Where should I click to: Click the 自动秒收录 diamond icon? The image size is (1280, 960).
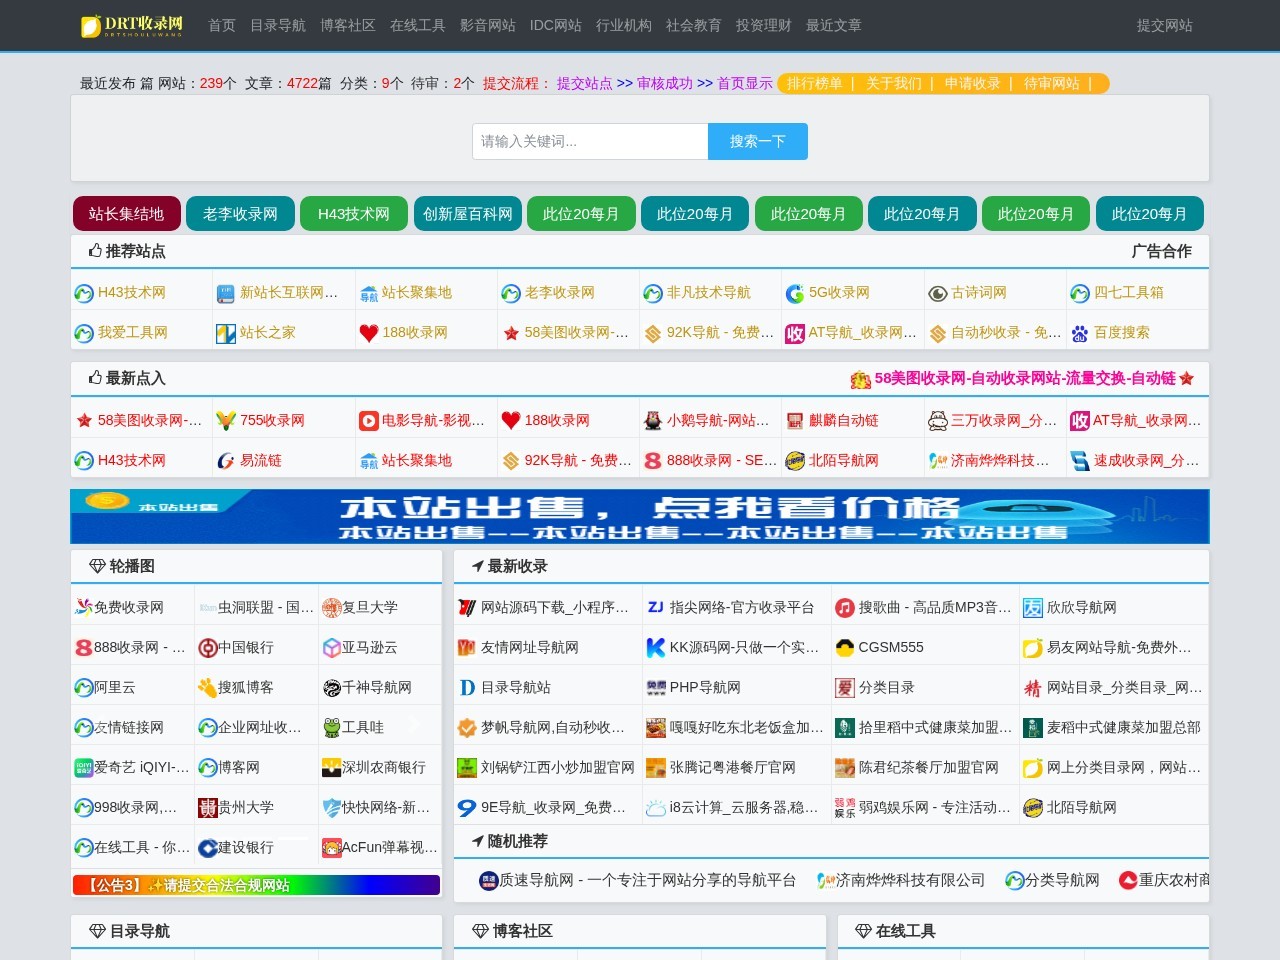click(x=937, y=333)
